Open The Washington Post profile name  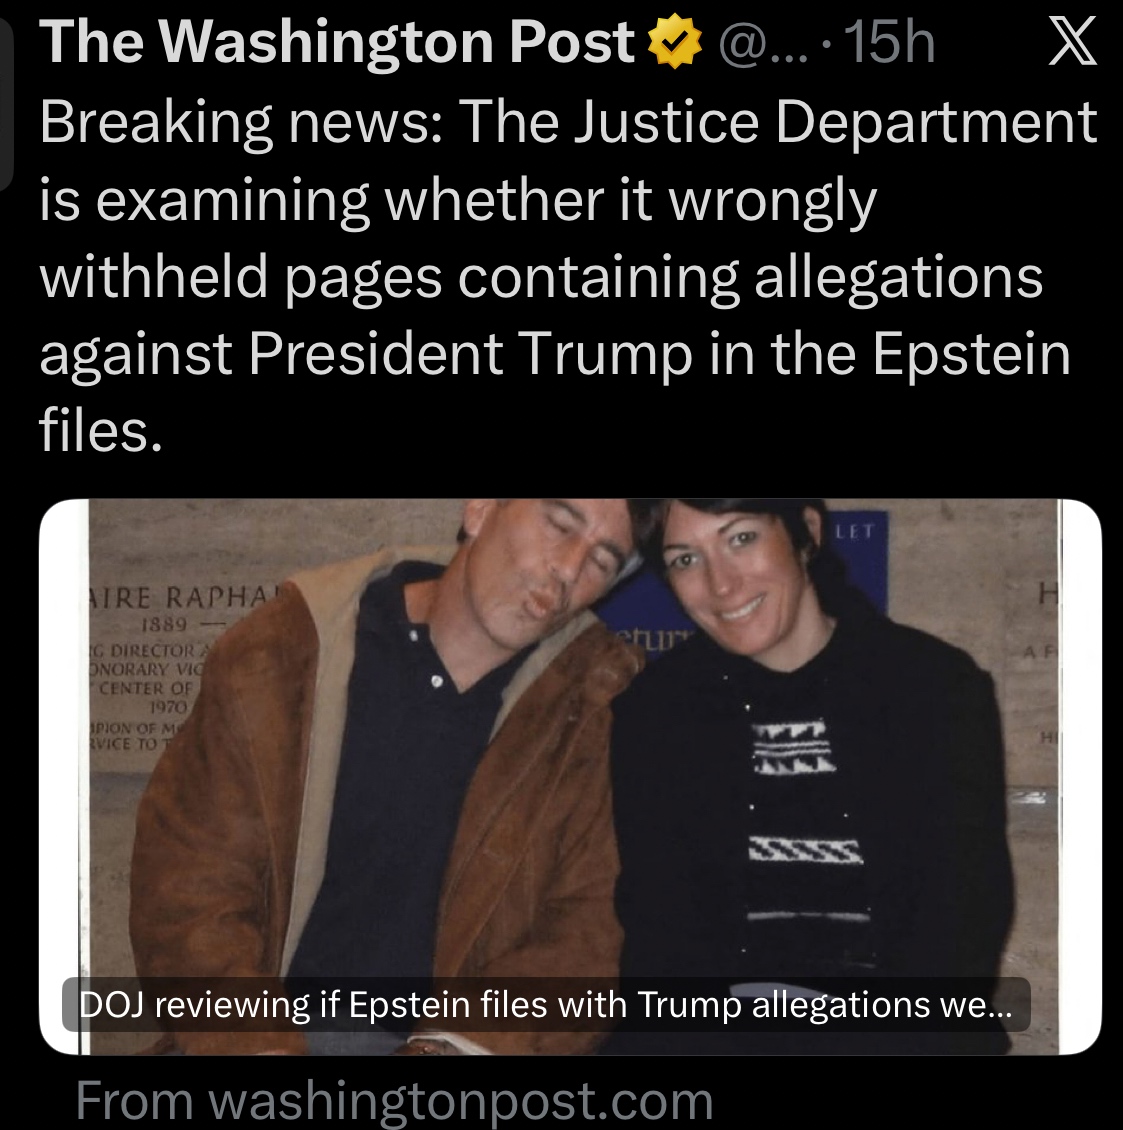pos(337,43)
